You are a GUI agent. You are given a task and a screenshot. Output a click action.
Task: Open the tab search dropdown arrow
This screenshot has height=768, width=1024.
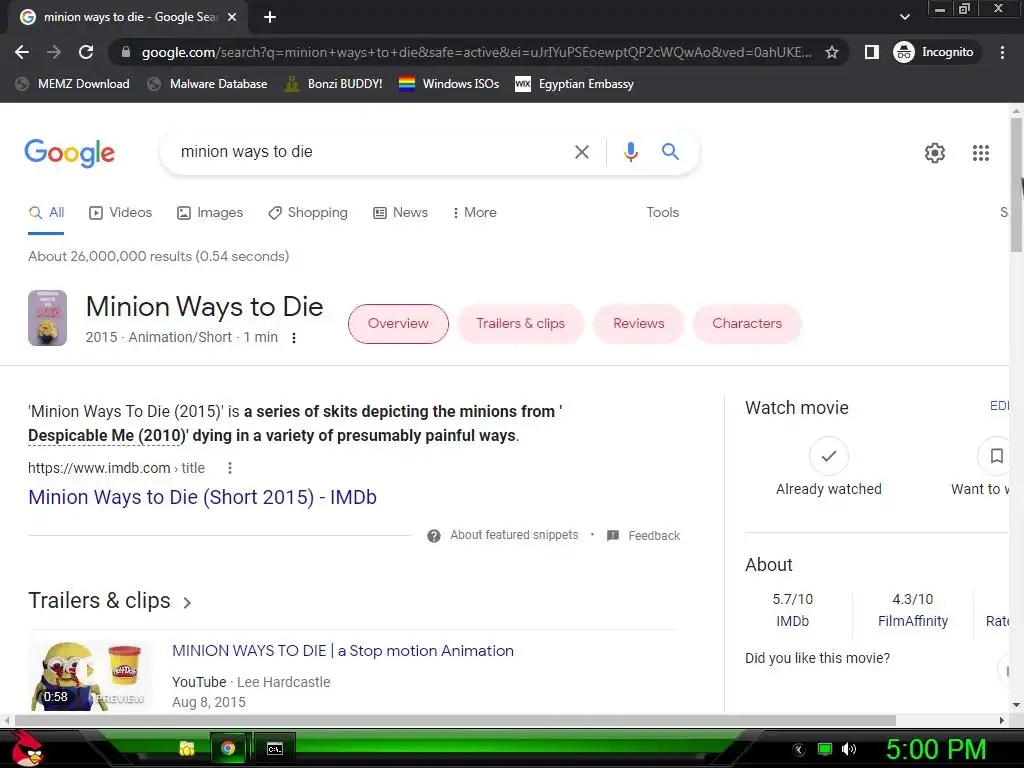904,17
